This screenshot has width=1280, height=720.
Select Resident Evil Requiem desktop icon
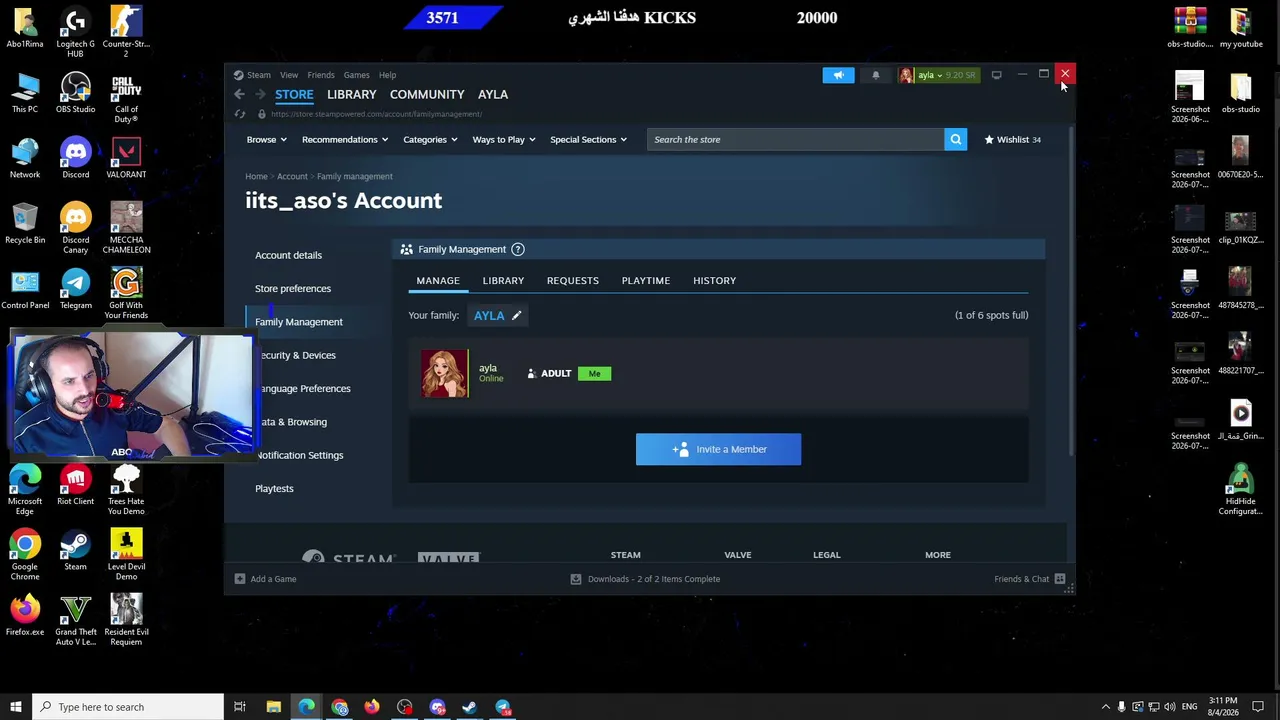click(x=126, y=621)
